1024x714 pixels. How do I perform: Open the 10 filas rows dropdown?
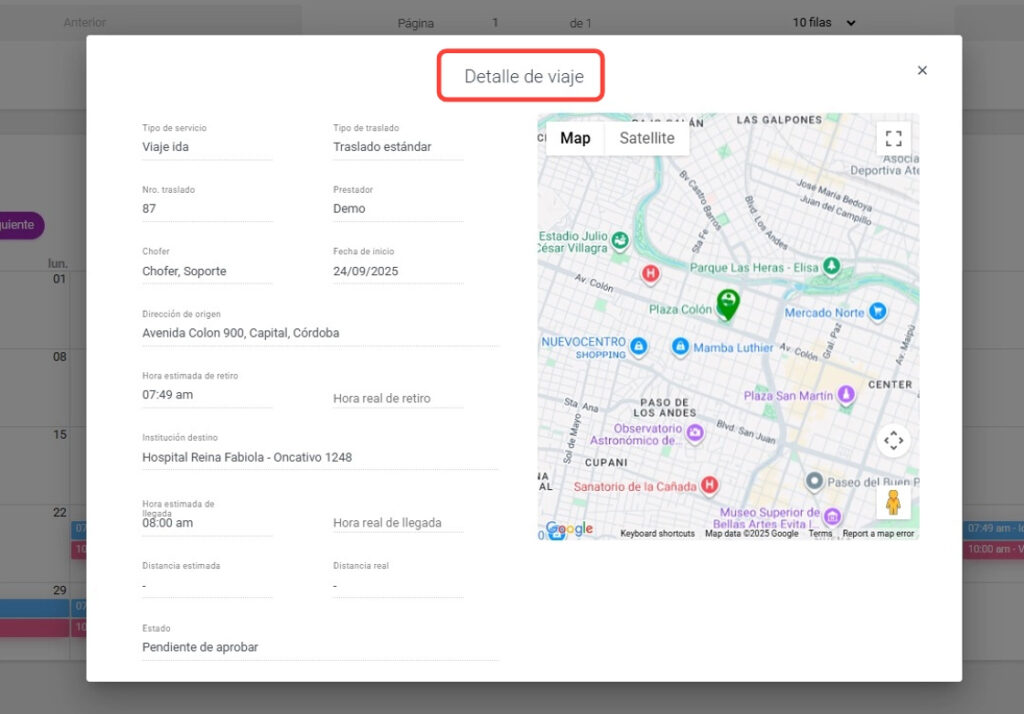pyautogui.click(x=825, y=22)
